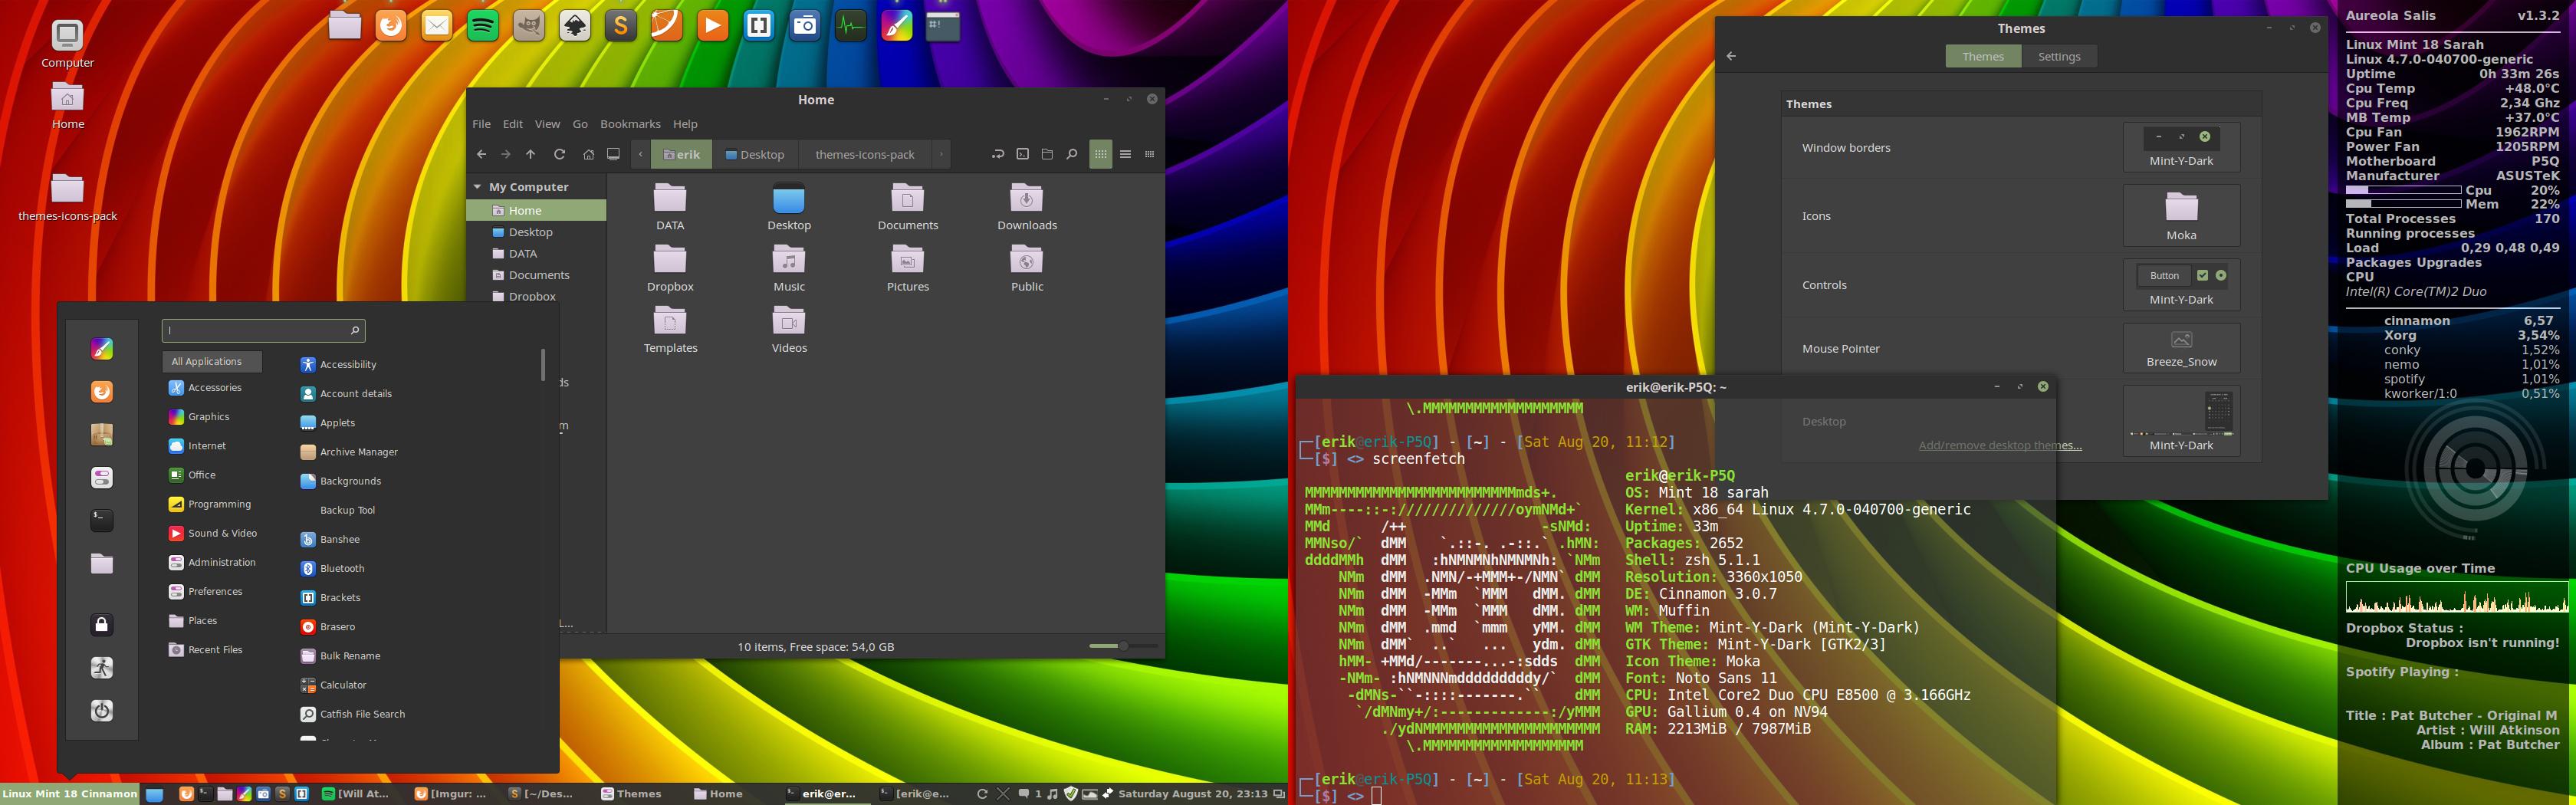This screenshot has width=2576, height=805.
Task: Select the Themes tab in Themes window
Action: click(x=1983, y=57)
